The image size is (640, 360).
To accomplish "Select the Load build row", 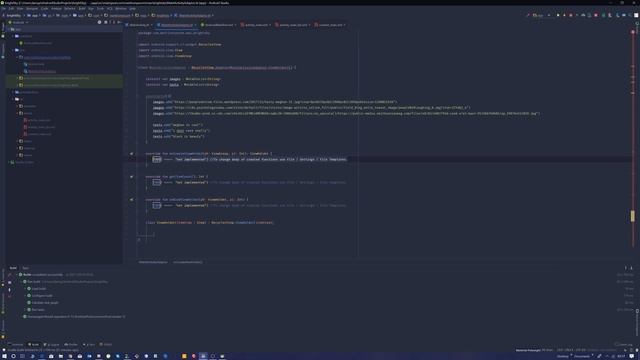I will click(x=37, y=289).
